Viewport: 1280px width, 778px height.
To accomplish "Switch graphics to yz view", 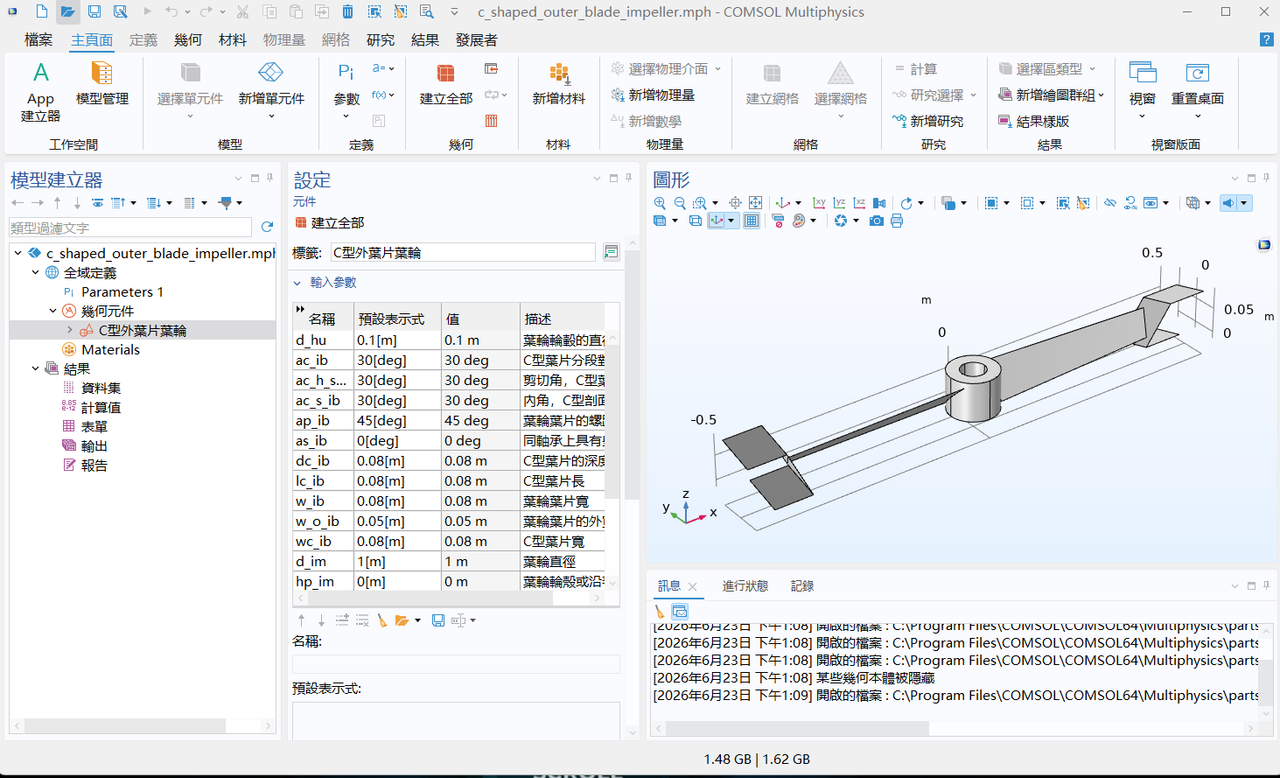I will [x=840, y=203].
